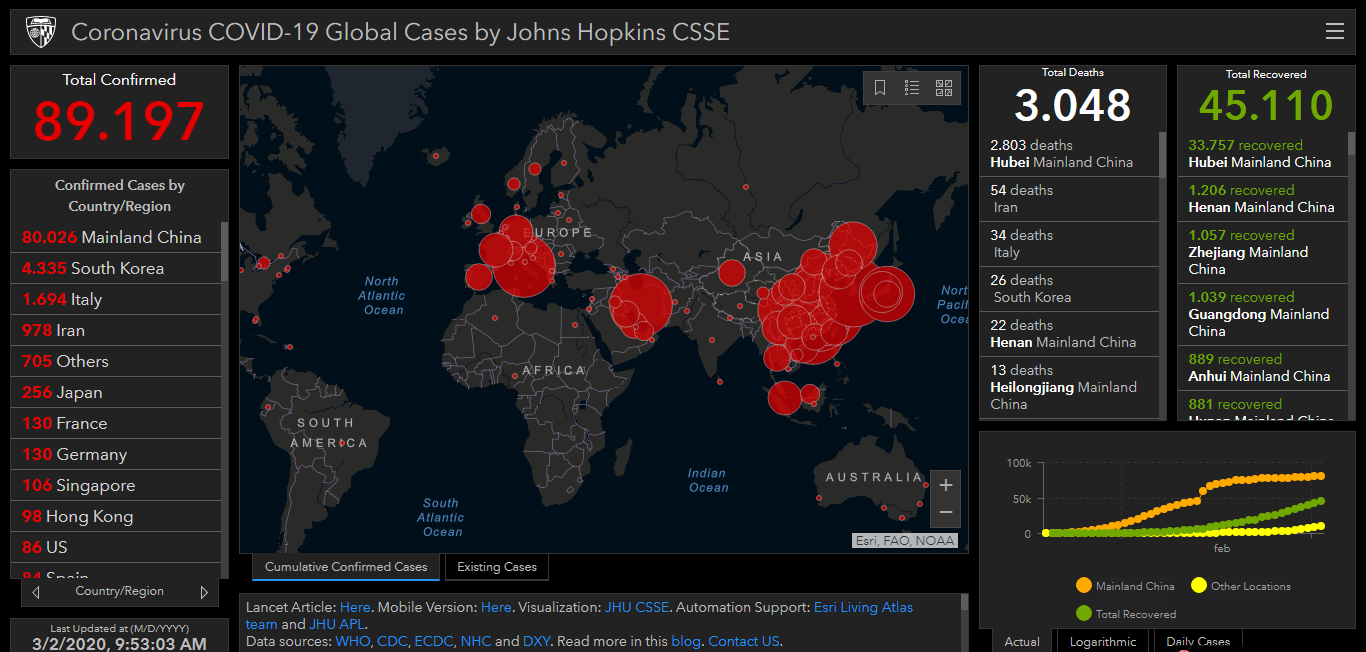Toggle Mainland China legend marker in chart
The width and height of the screenshot is (1366, 652).
point(1083,586)
